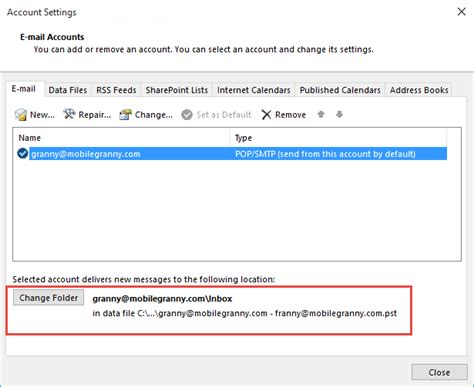Click the Change... label in toolbar
This screenshot has height=387, width=474.
[154, 115]
